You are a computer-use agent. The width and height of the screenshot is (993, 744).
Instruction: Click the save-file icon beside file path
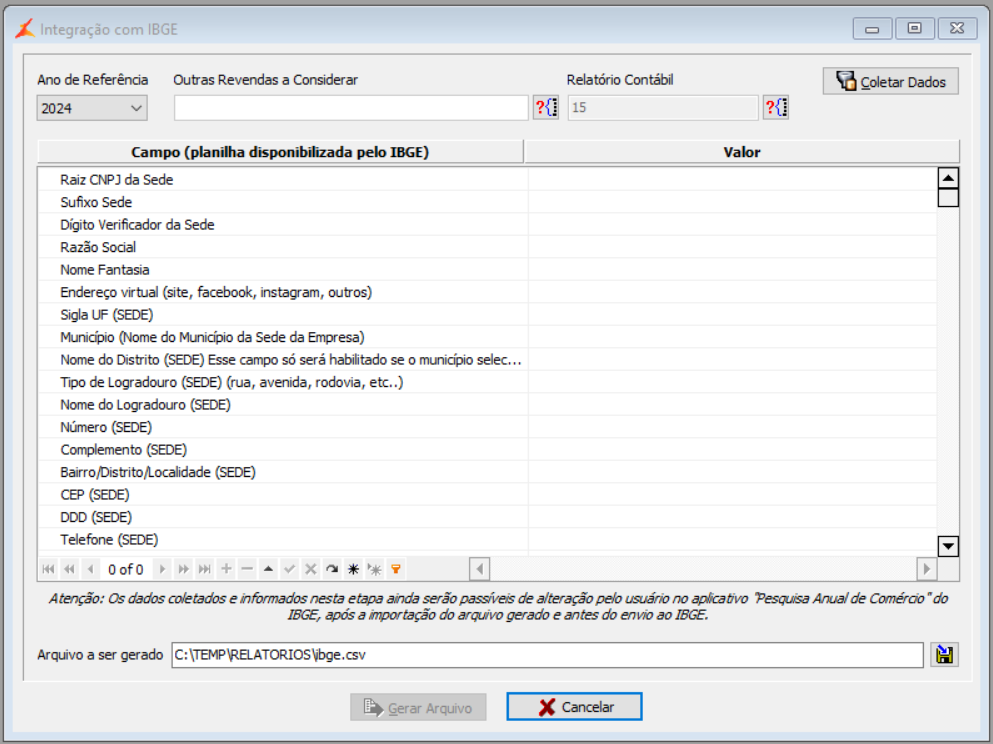click(945, 655)
